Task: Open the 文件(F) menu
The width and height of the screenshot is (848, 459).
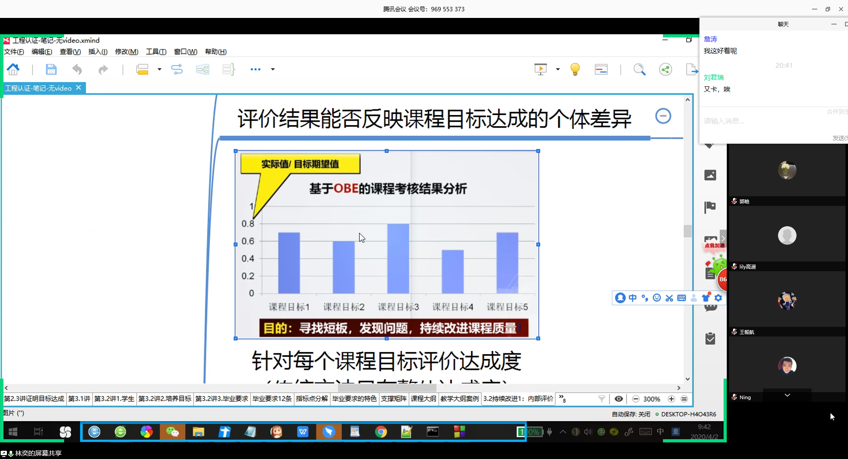Action: click(14, 52)
